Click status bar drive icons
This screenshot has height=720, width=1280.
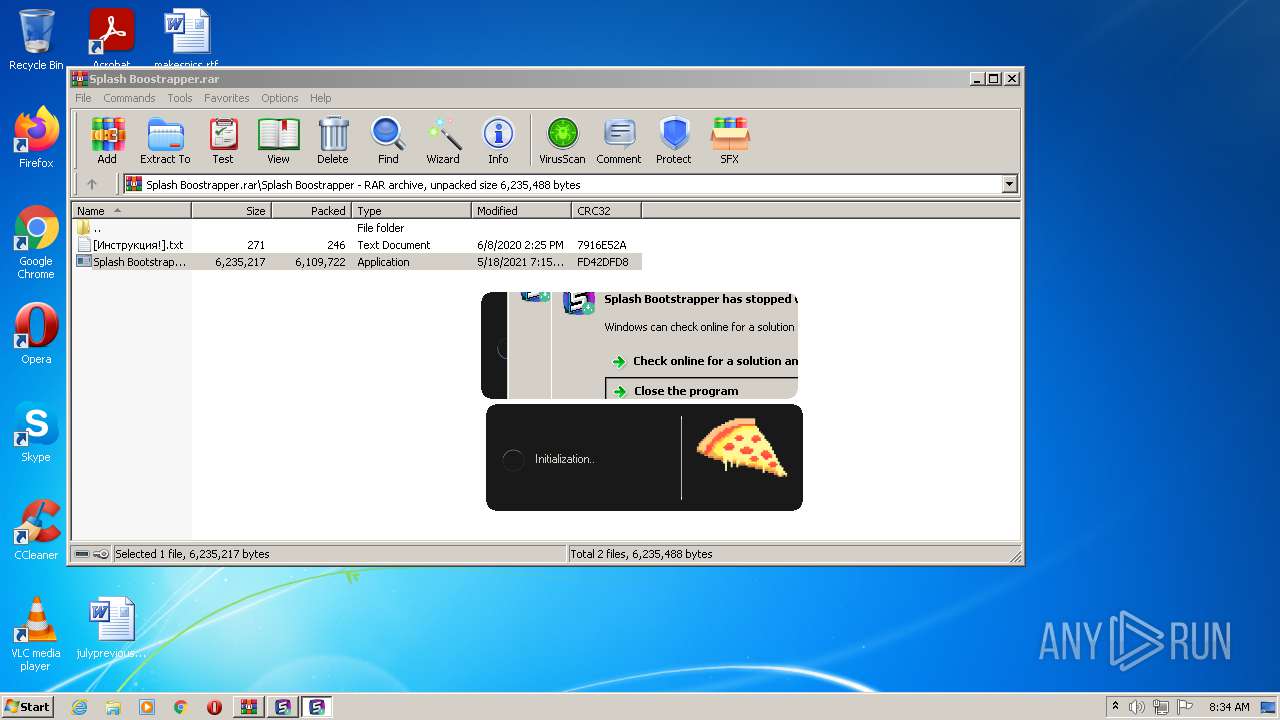[x=92, y=554]
